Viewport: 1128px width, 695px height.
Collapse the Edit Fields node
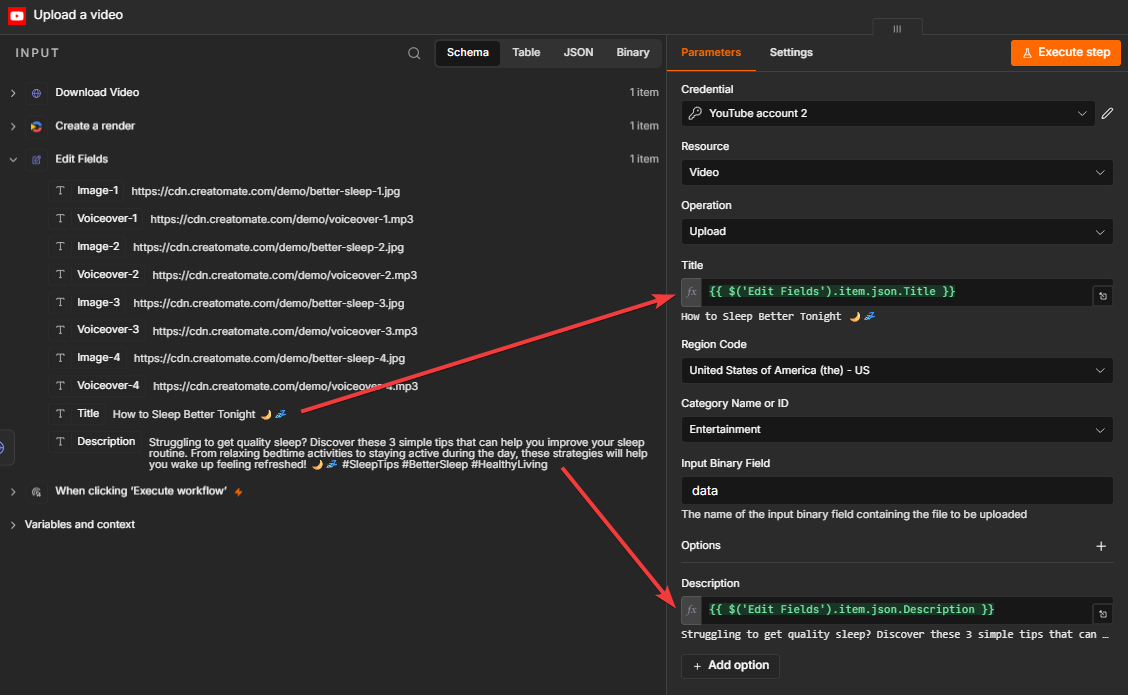(13, 159)
